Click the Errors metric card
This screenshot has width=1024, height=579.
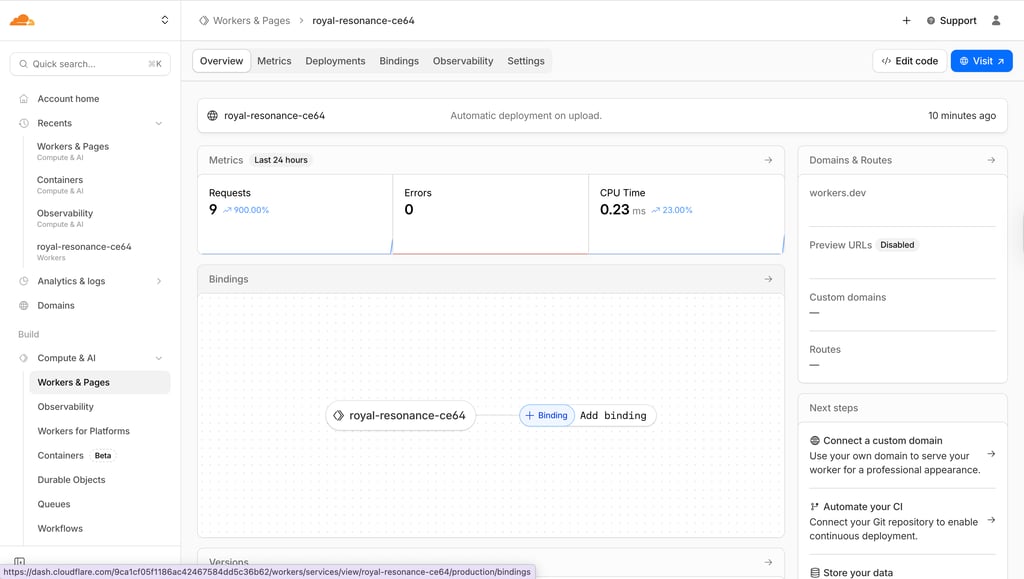tap(490, 213)
